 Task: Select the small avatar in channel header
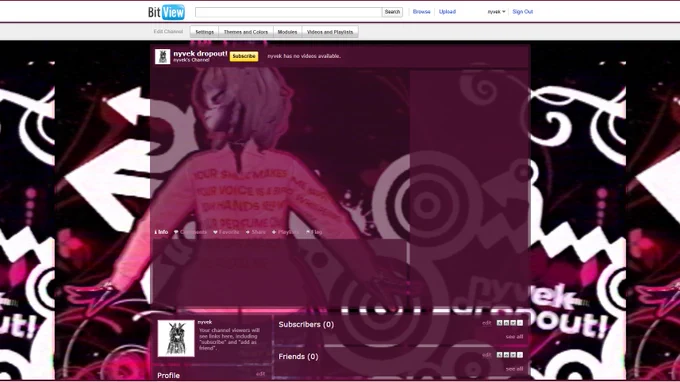[163, 56]
